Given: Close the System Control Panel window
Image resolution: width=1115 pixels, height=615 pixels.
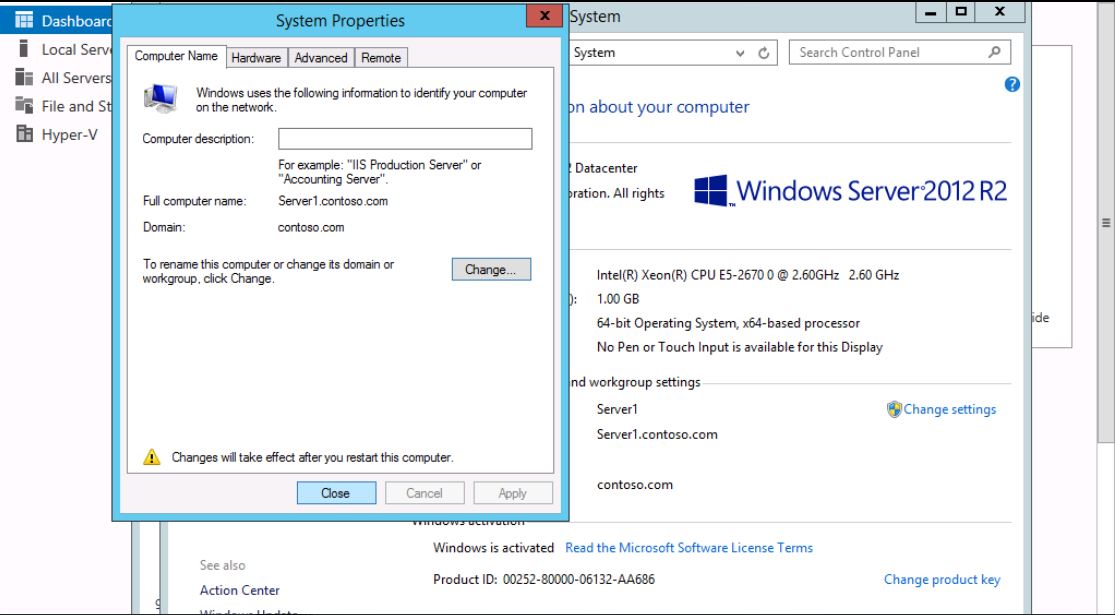Looking at the screenshot, I should [x=1000, y=12].
